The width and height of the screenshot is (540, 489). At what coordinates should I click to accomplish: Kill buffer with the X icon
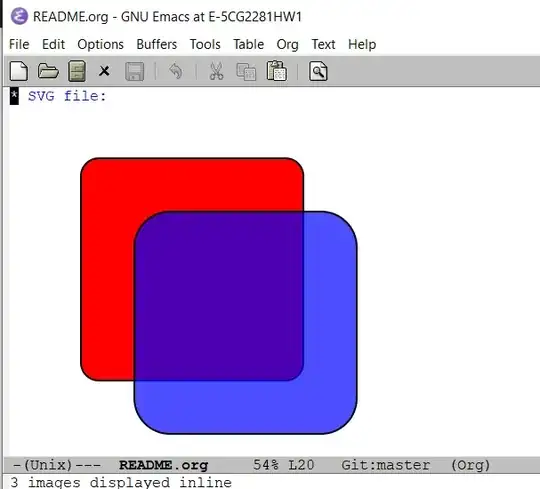tap(104, 71)
